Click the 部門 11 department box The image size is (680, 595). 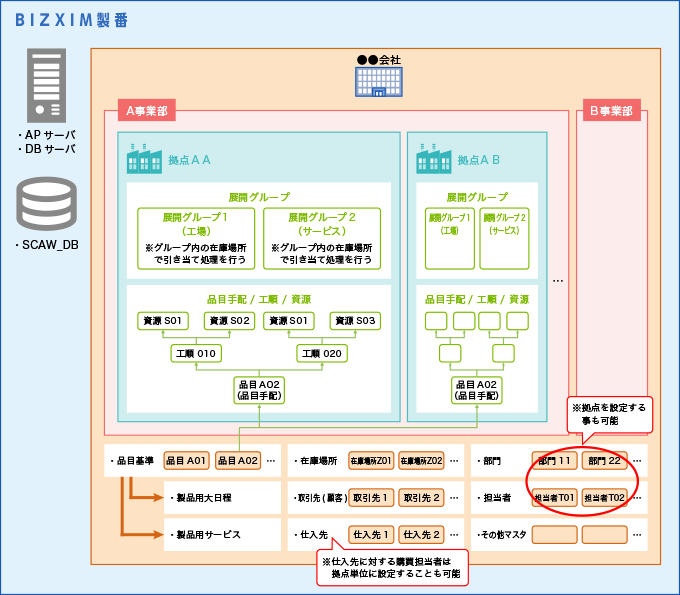(x=554, y=461)
